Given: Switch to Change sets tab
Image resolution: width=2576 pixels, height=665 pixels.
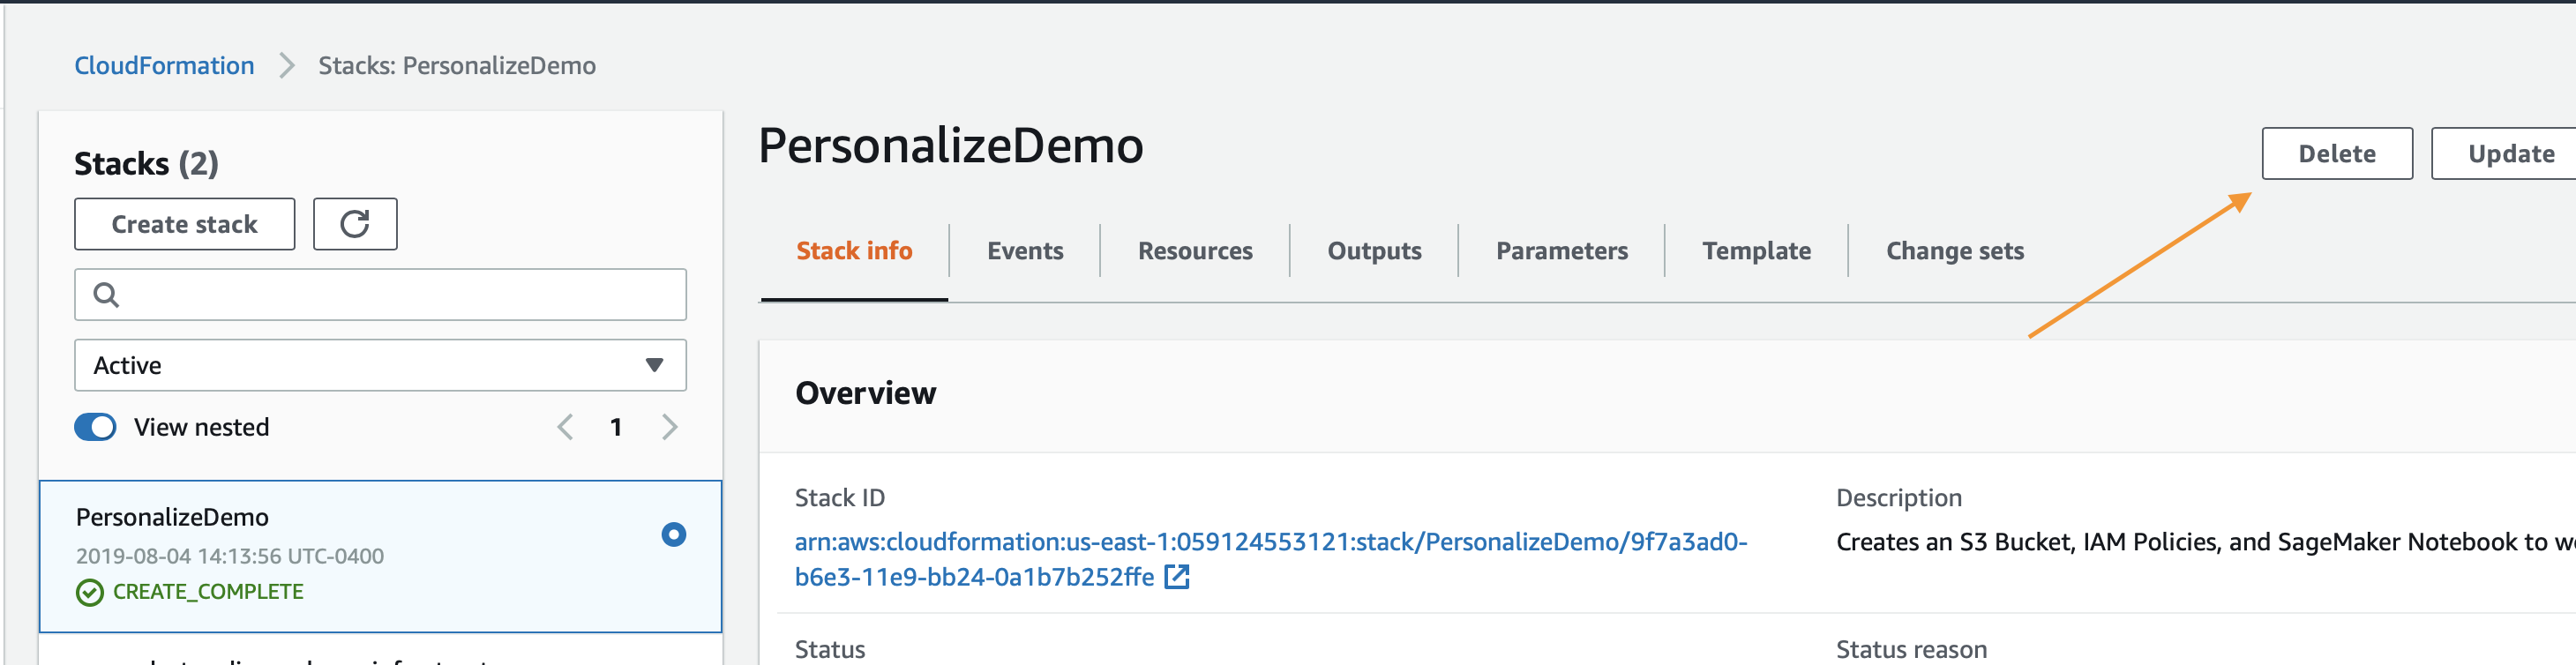Looking at the screenshot, I should 1954,251.
